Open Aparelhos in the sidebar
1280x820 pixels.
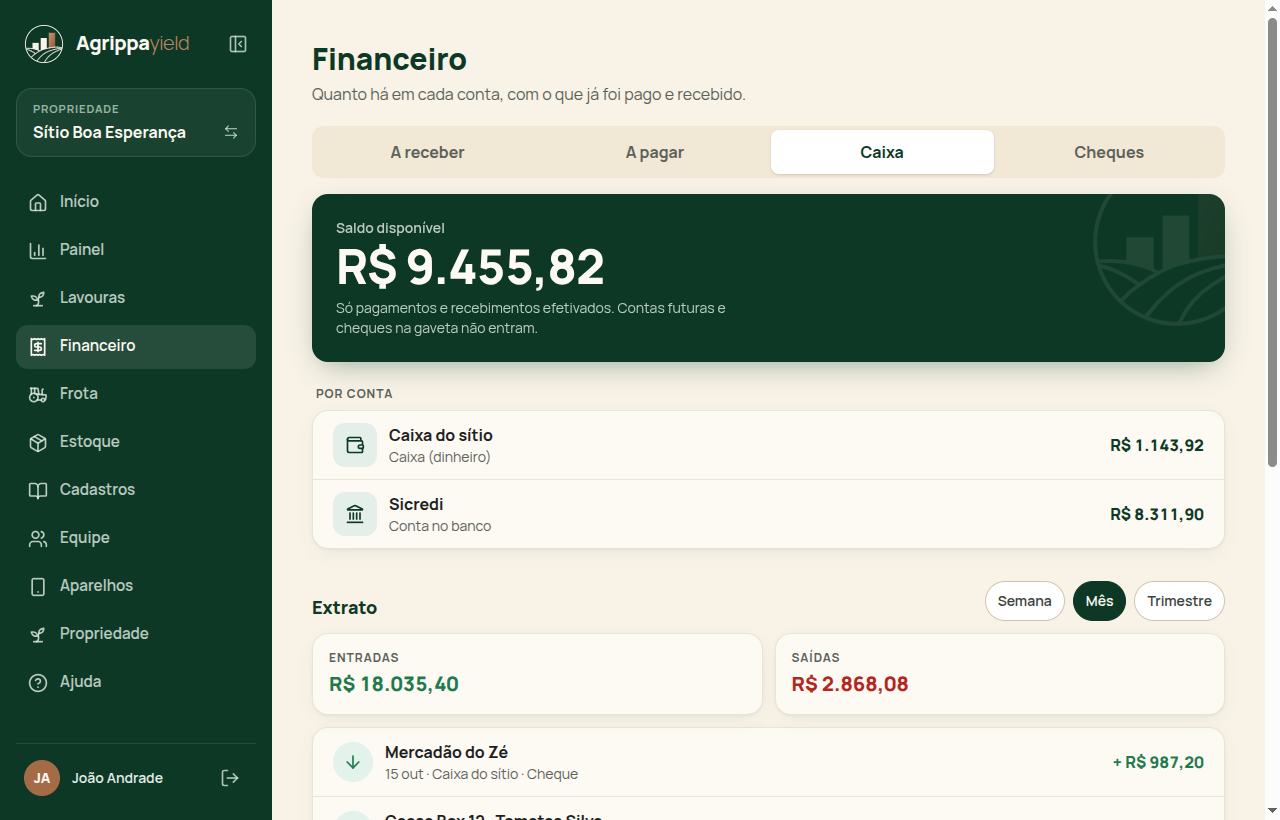tap(136, 586)
